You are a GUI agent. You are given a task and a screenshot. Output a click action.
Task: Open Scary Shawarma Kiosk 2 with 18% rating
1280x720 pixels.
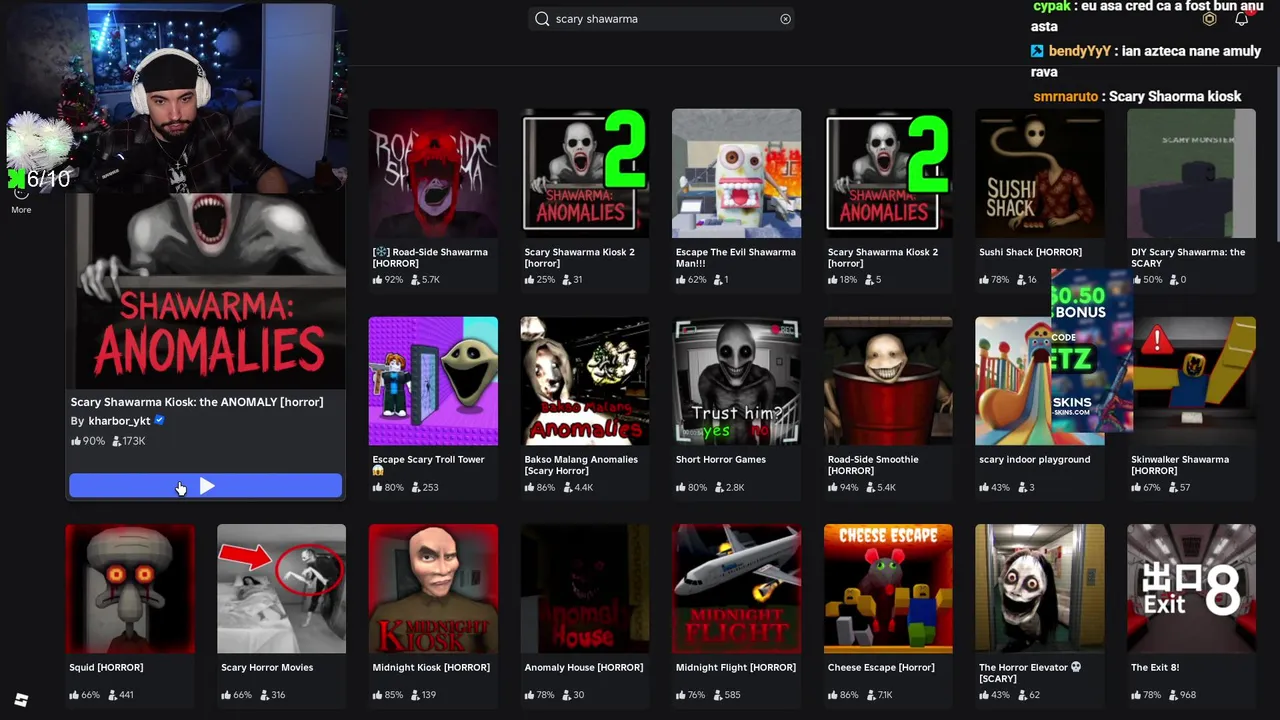coord(888,173)
